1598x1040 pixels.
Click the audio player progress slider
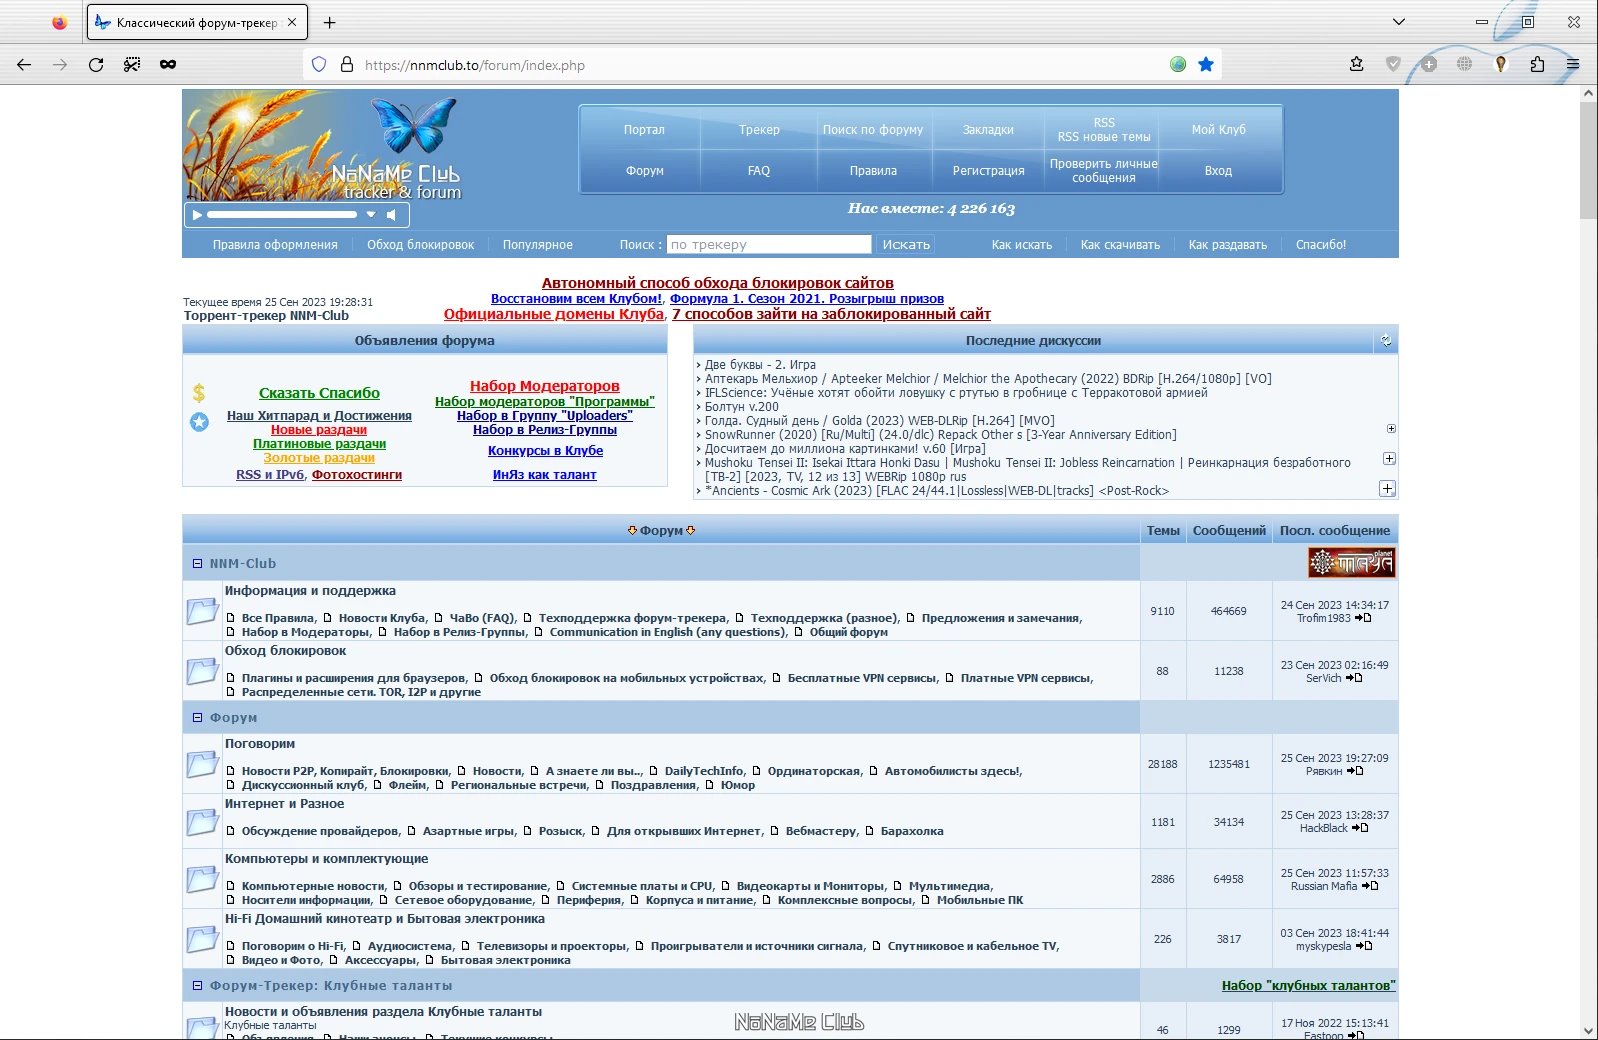click(282, 214)
